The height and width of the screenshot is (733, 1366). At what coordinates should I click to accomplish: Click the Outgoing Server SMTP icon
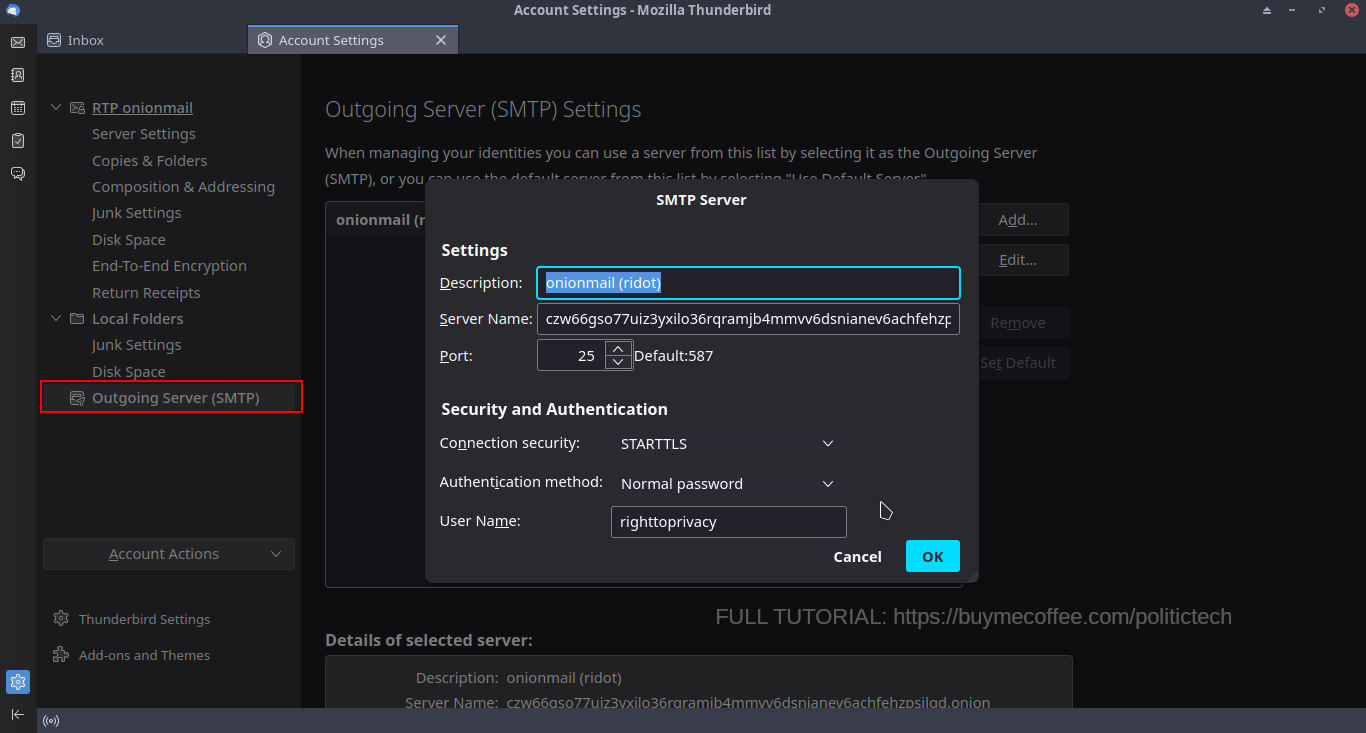pyautogui.click(x=77, y=398)
